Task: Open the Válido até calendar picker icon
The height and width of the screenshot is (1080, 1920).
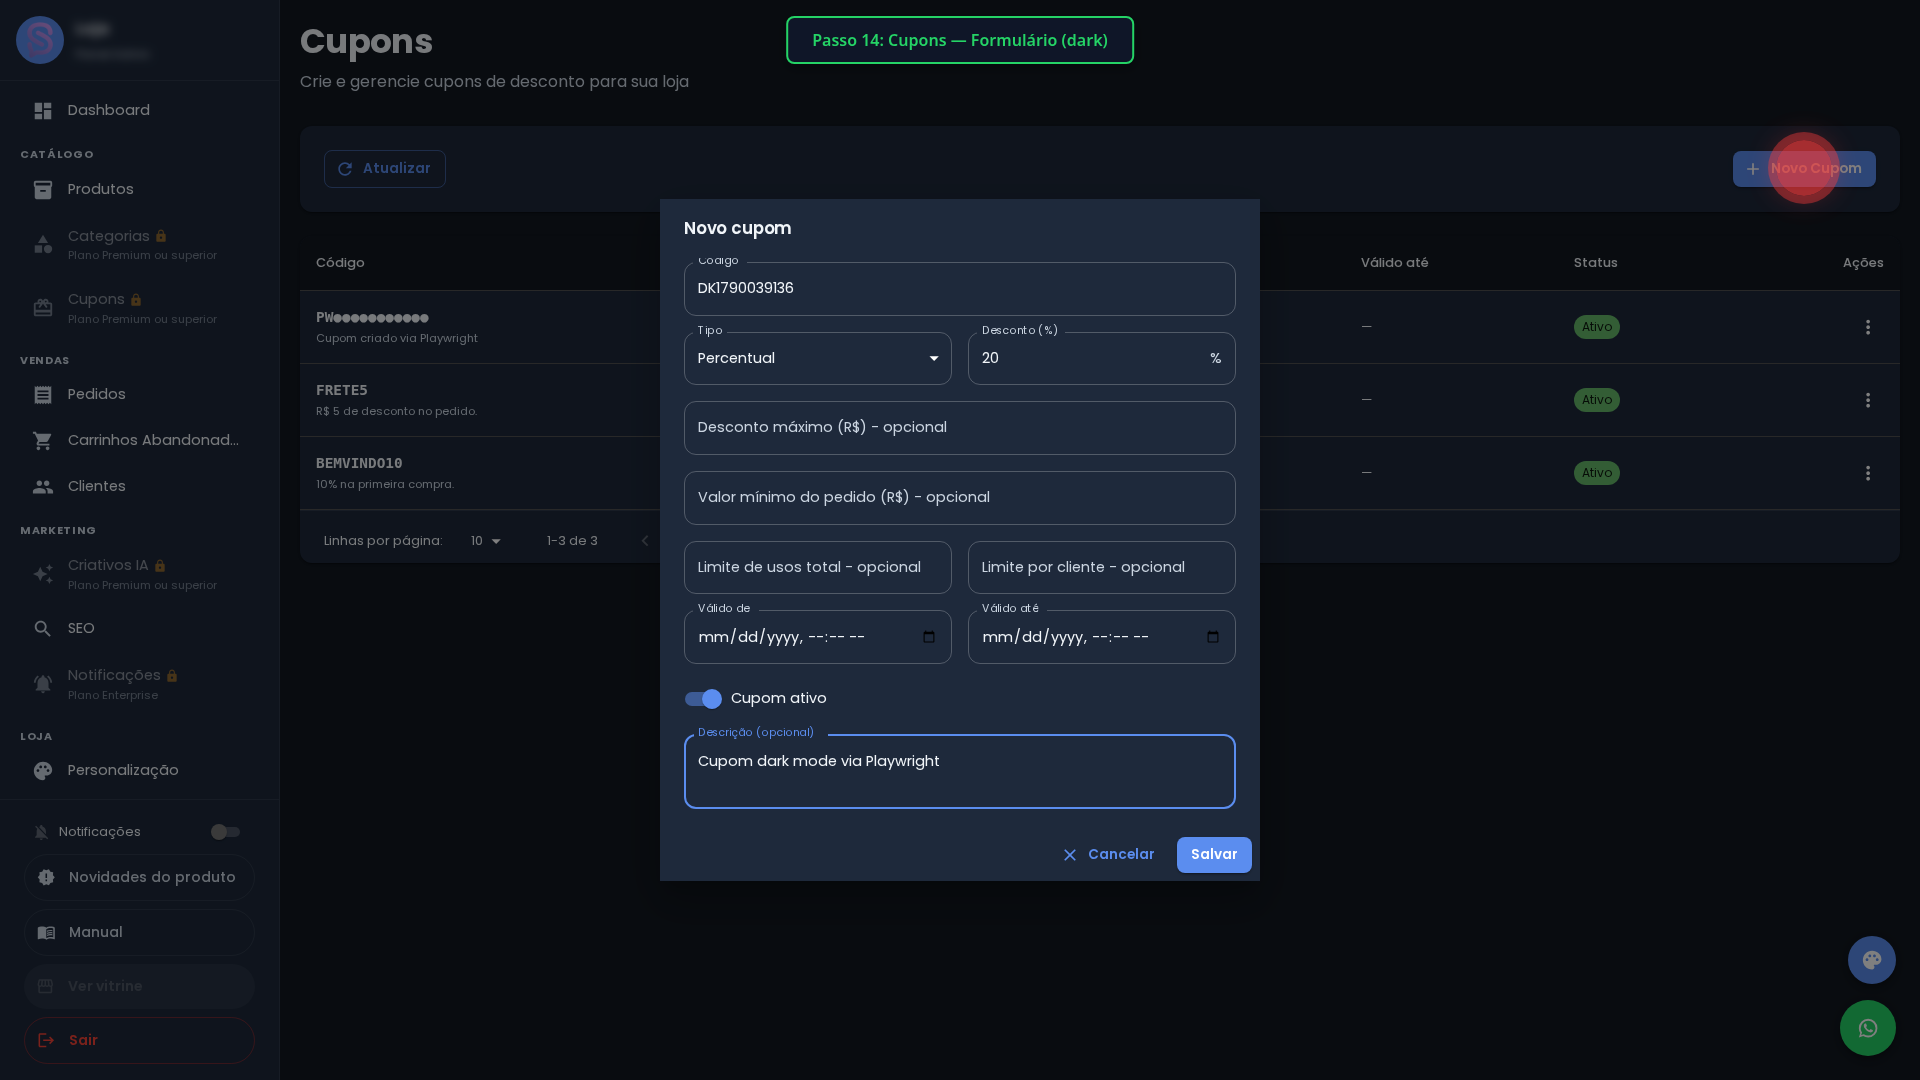Action: [1213, 637]
